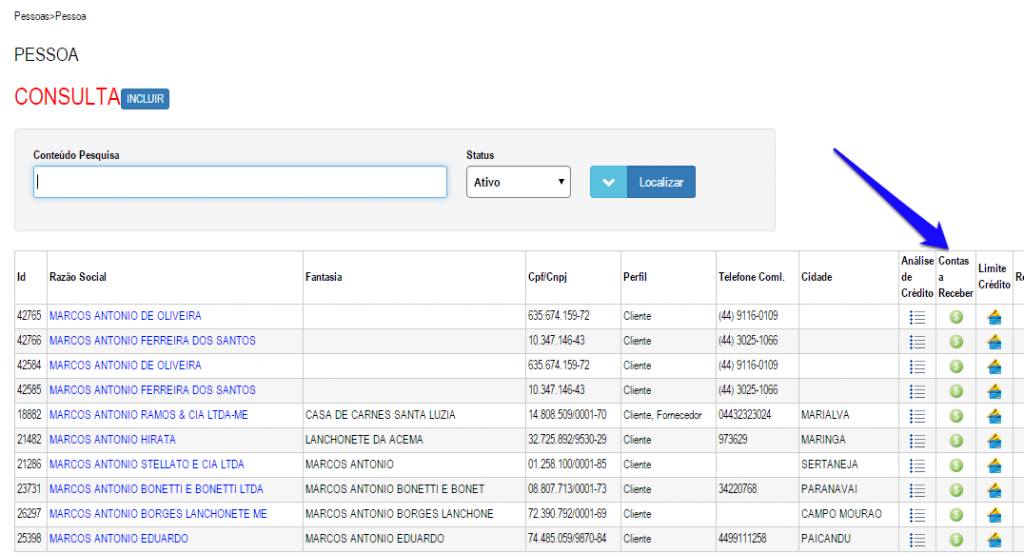This screenshot has height=554, width=1024.
Task: Focus the Conteúdo Pesquisa text field
Action: pos(240,182)
